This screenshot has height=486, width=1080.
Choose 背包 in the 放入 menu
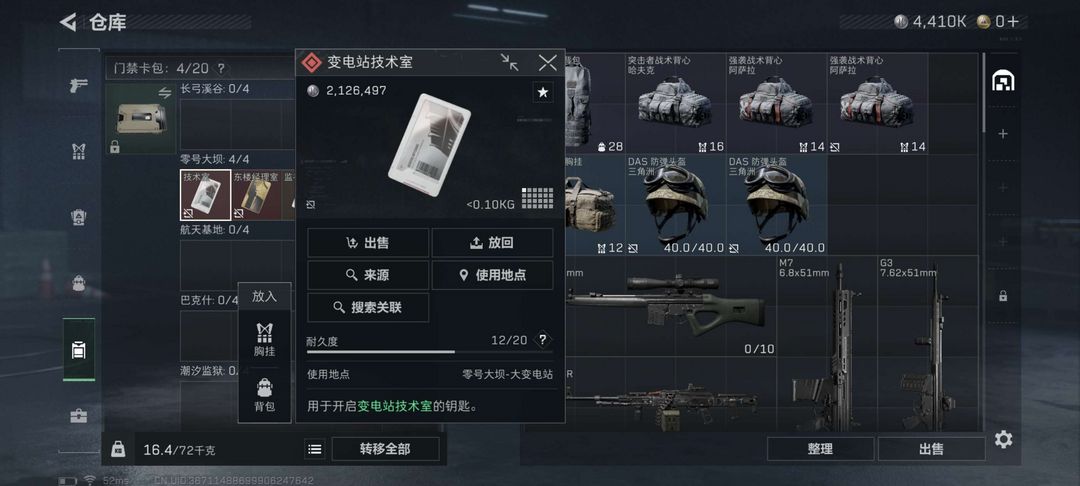264,395
